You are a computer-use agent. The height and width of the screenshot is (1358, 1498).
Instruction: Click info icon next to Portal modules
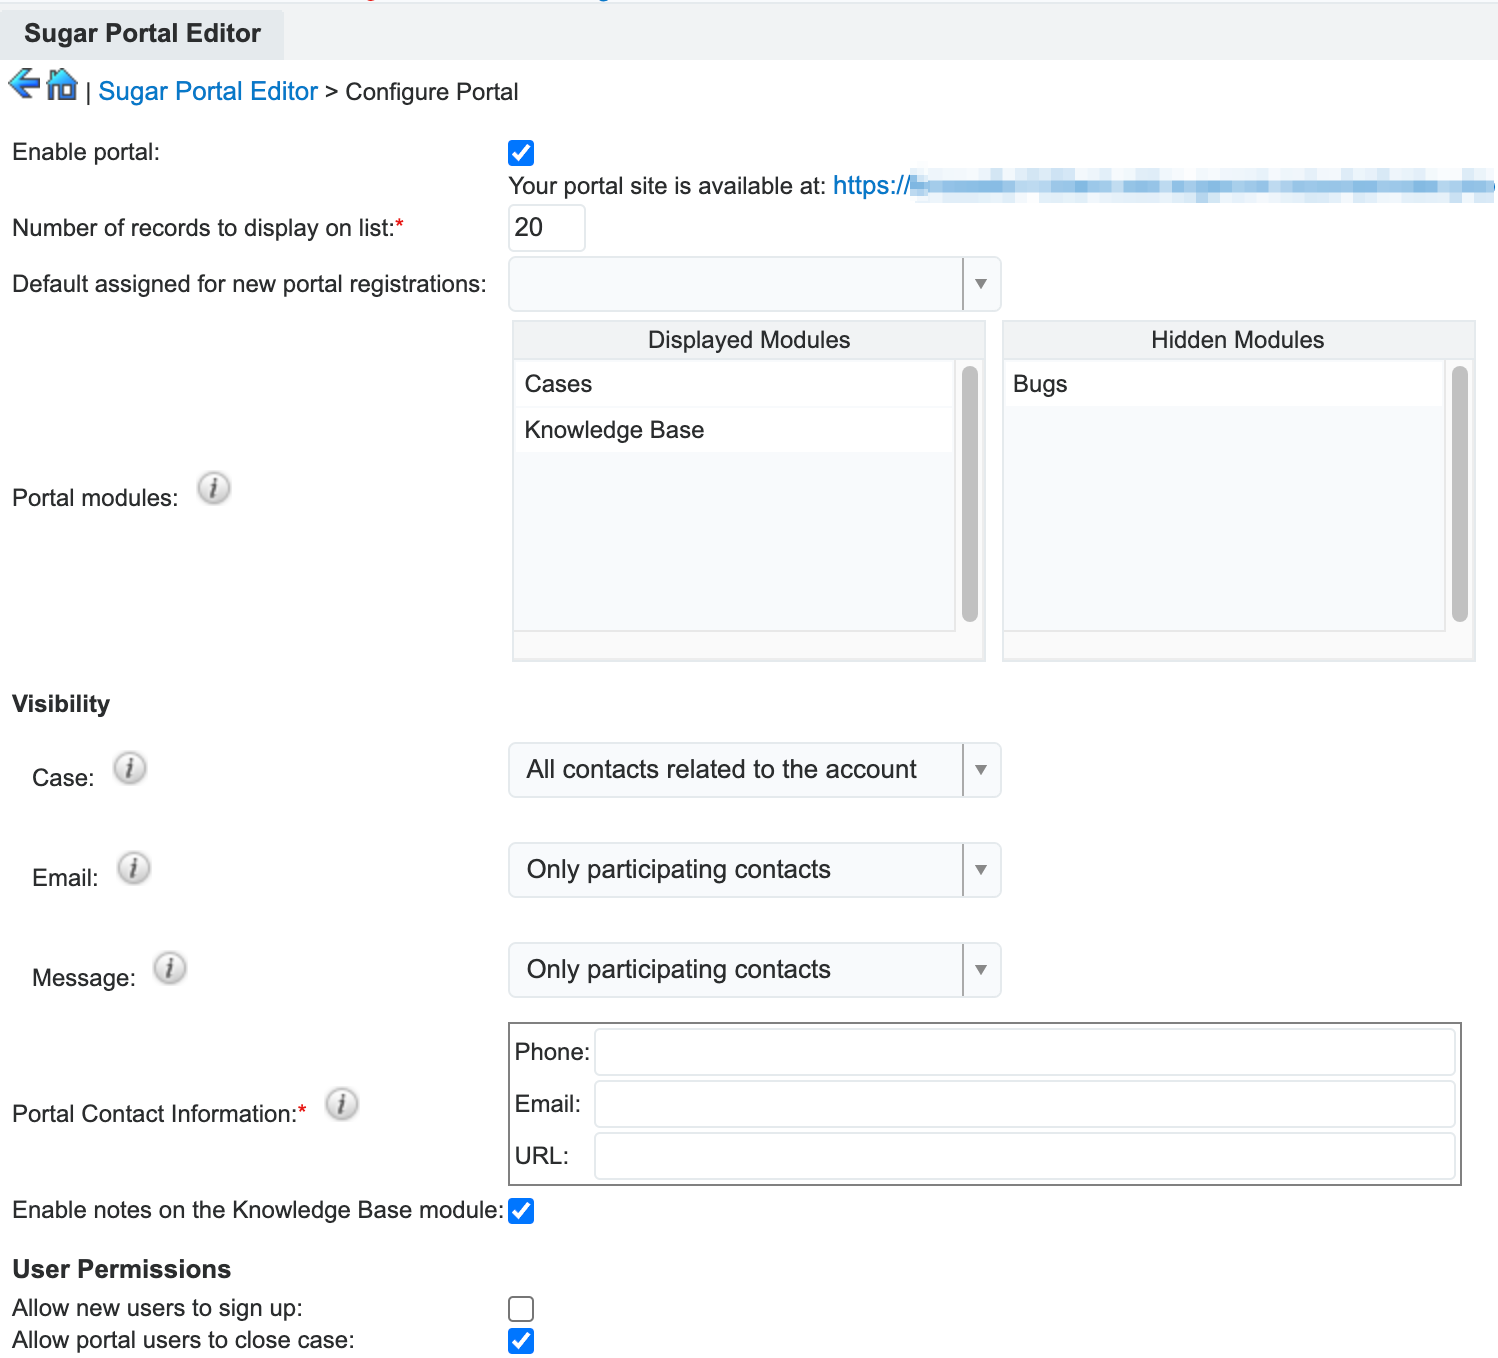[x=213, y=488]
